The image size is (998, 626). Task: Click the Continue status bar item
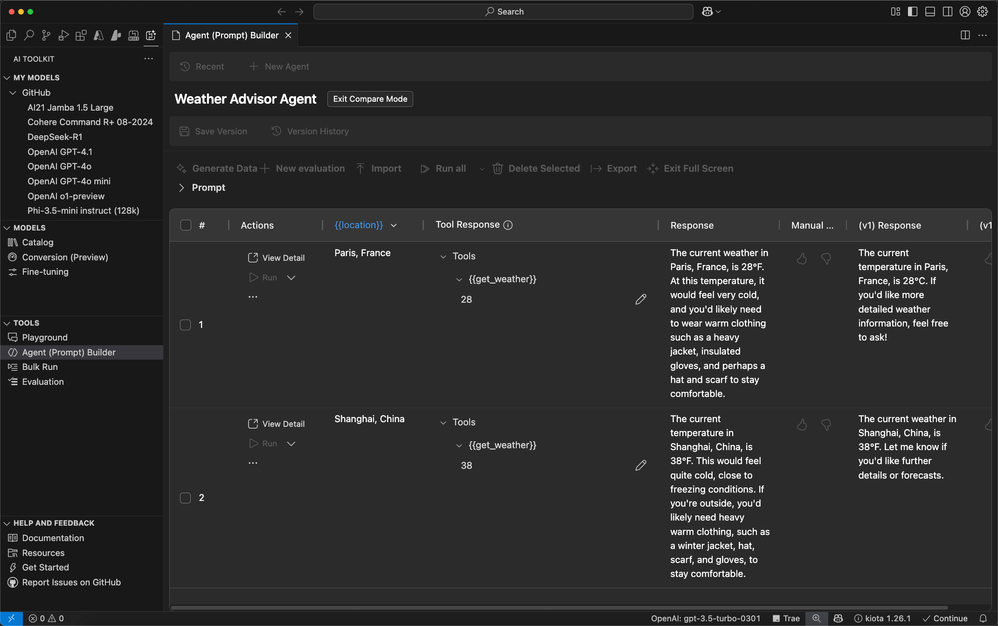(945, 618)
